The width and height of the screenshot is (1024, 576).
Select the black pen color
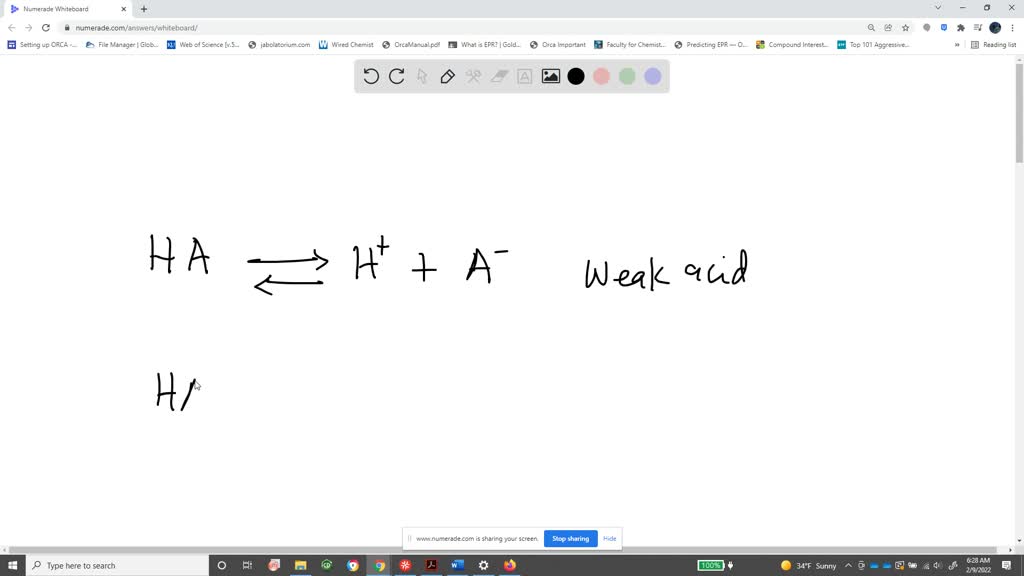576,76
